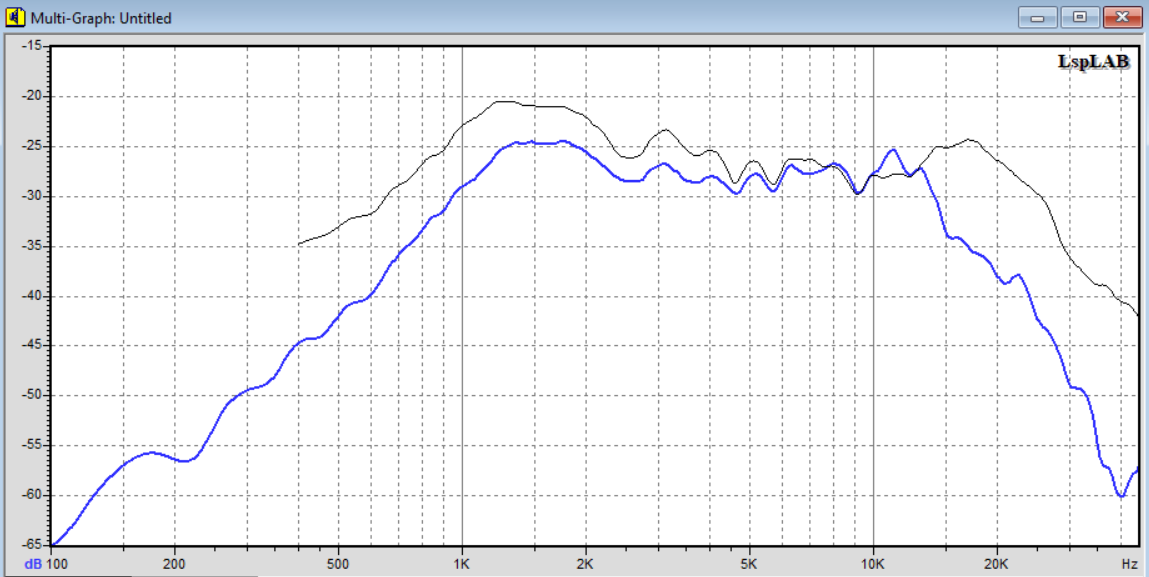Click the 500 frequency axis label

338,565
